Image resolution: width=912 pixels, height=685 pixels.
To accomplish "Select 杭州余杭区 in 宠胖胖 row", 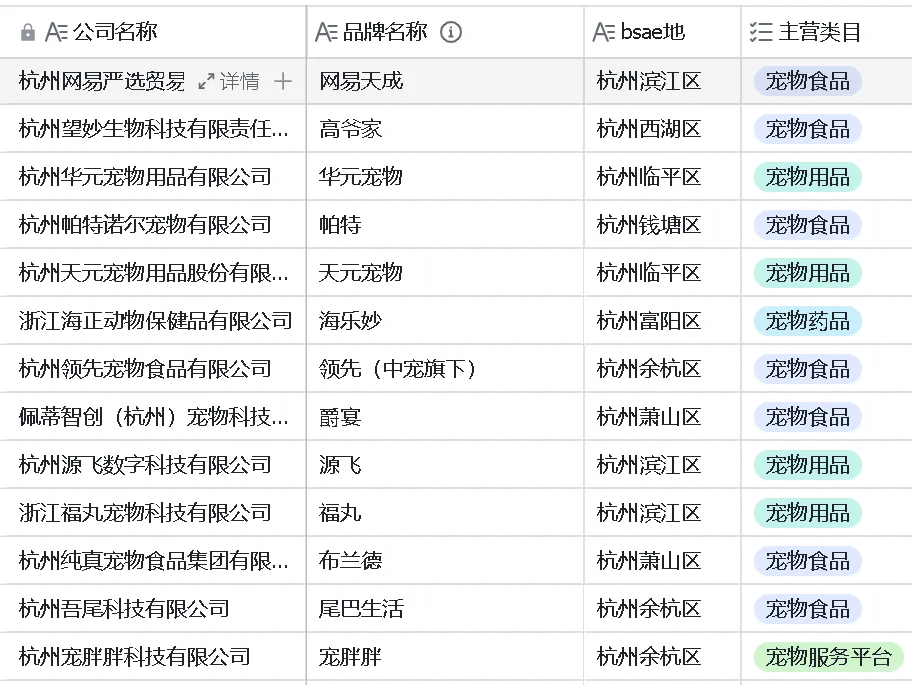I will coord(662,657).
